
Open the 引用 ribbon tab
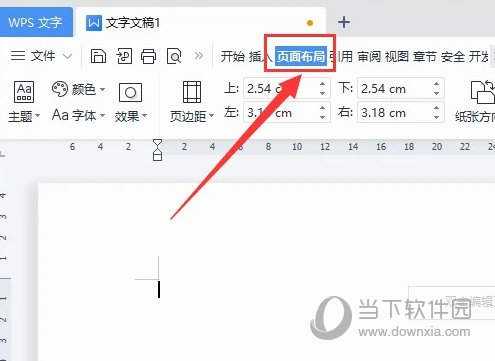(x=341, y=56)
